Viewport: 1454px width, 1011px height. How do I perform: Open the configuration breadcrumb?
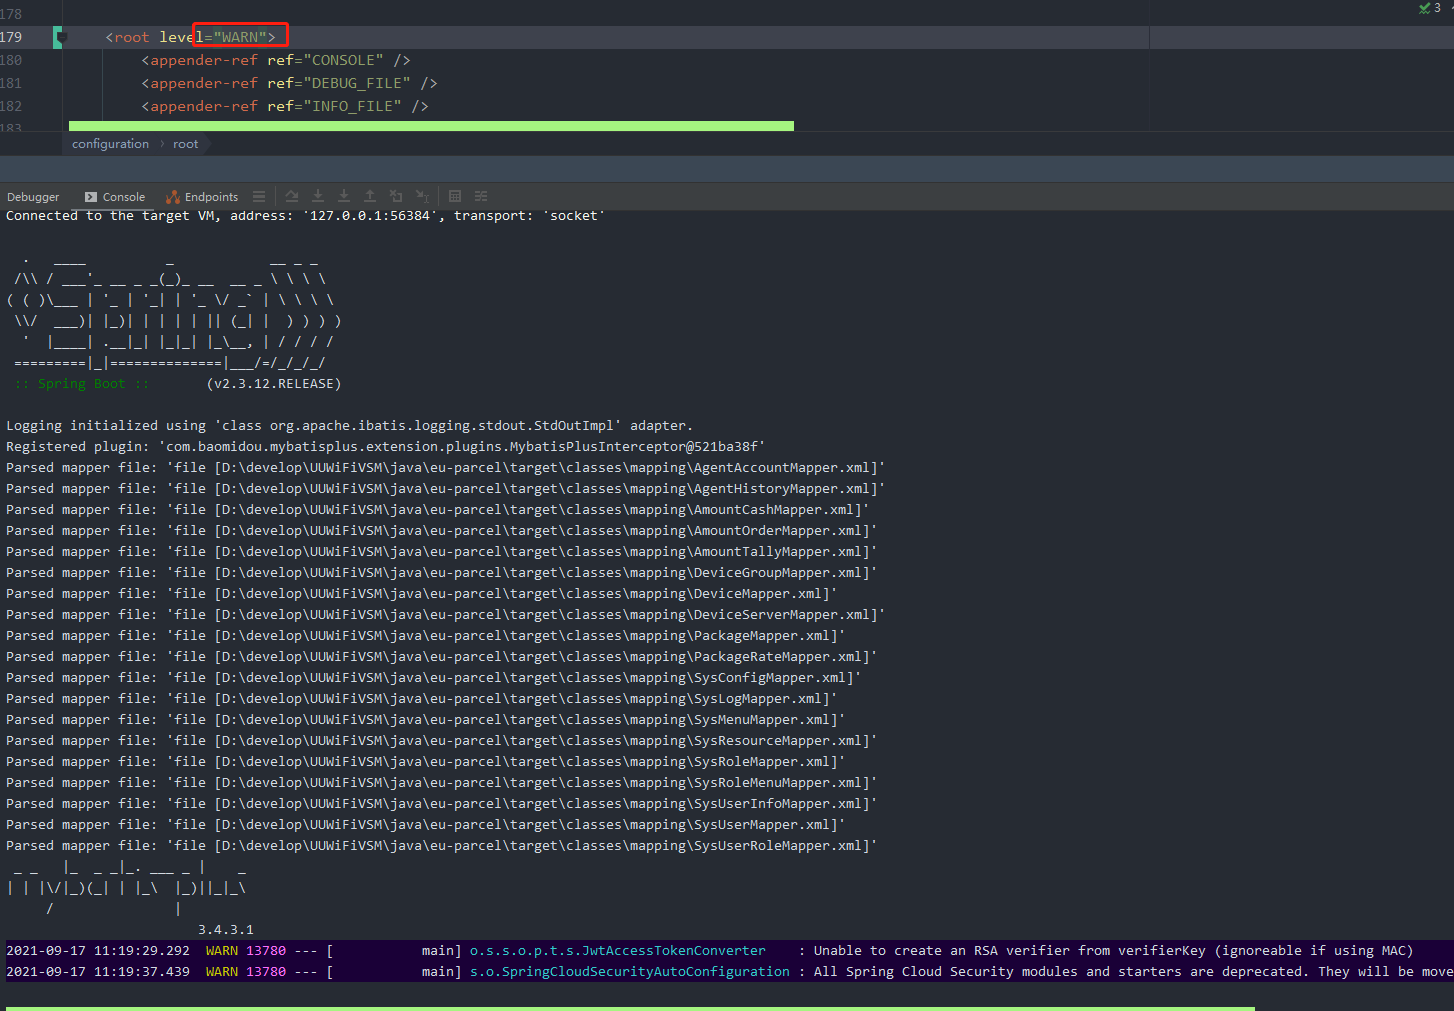click(x=110, y=143)
